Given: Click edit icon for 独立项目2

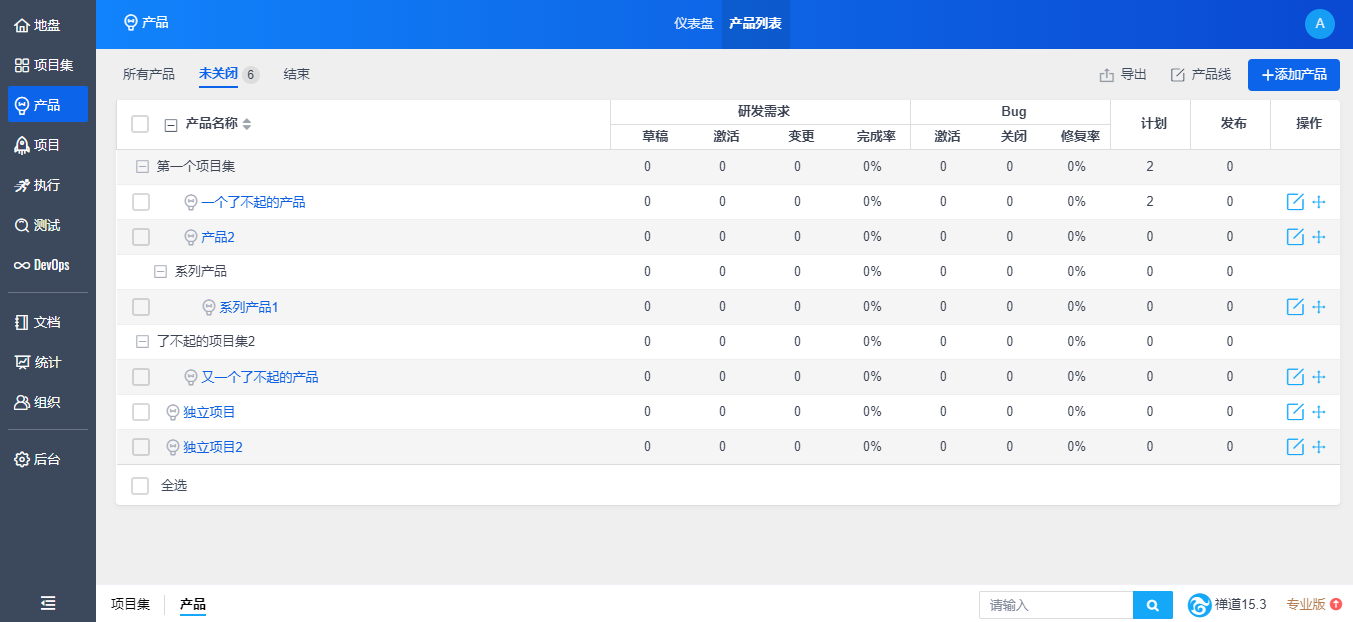Looking at the screenshot, I should coord(1295,447).
